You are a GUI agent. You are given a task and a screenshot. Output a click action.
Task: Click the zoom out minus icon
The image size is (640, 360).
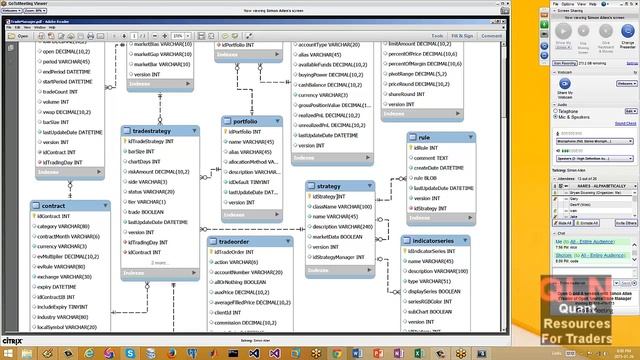155,36
